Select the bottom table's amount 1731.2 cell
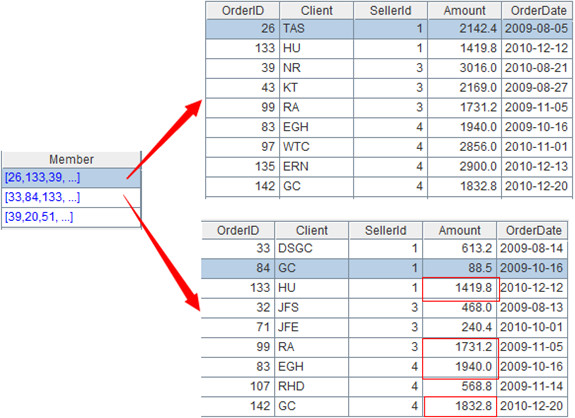 click(459, 347)
